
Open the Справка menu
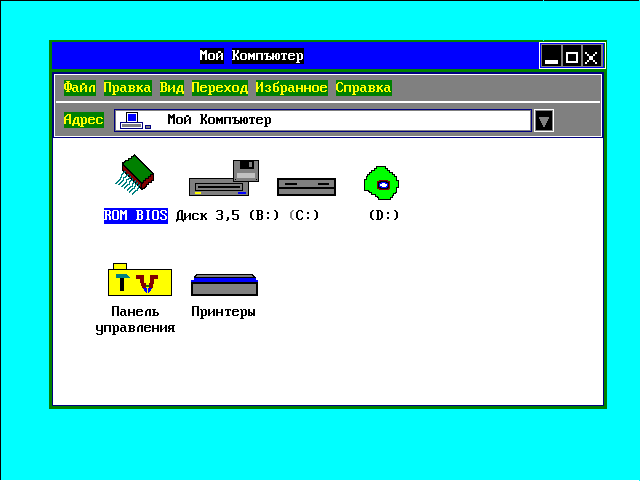pyautogui.click(x=364, y=88)
